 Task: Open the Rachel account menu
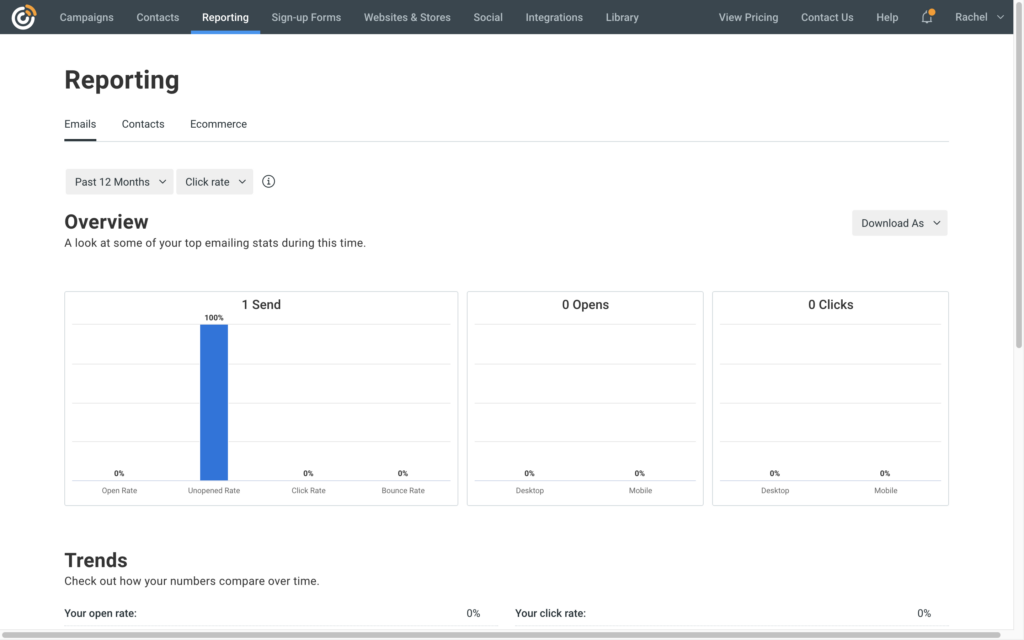979,17
